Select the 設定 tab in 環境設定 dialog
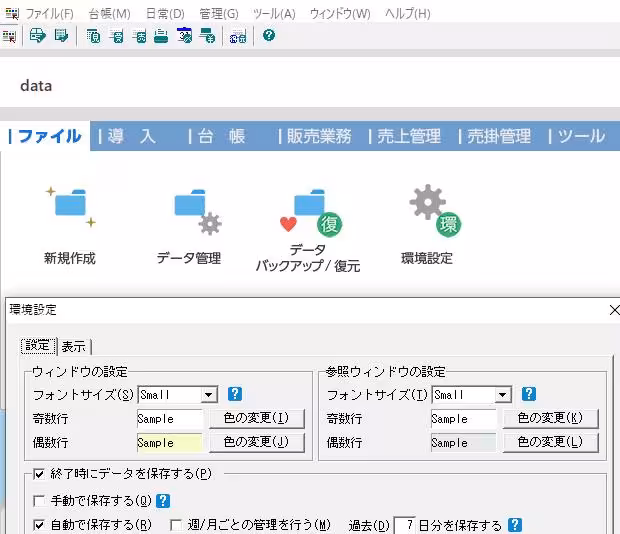The image size is (620, 534). [x=38, y=346]
